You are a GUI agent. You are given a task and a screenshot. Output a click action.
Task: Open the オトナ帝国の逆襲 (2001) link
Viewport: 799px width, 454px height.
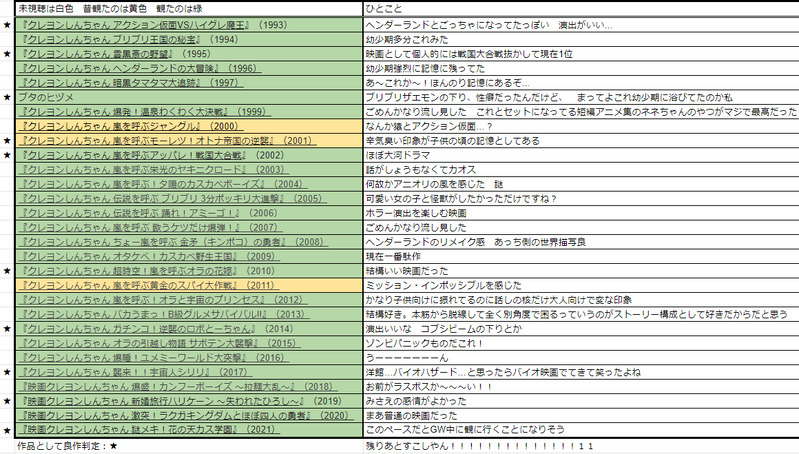pyautogui.click(x=168, y=141)
